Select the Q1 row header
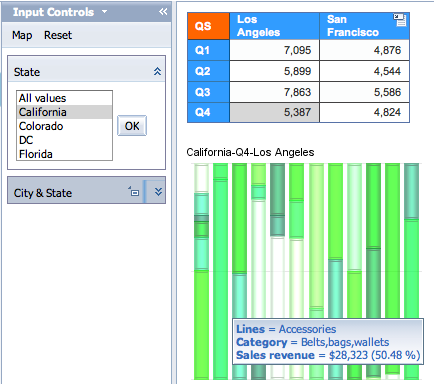 pos(209,50)
